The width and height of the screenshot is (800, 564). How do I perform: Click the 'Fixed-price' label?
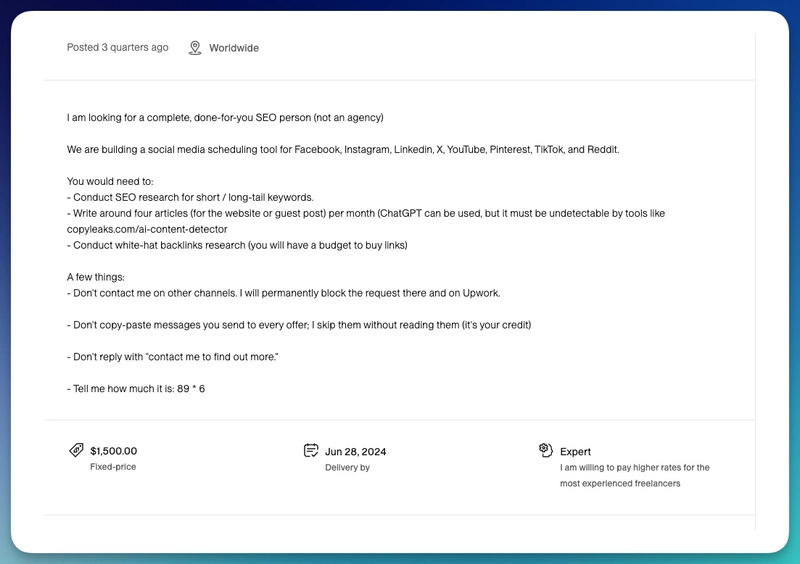113,467
